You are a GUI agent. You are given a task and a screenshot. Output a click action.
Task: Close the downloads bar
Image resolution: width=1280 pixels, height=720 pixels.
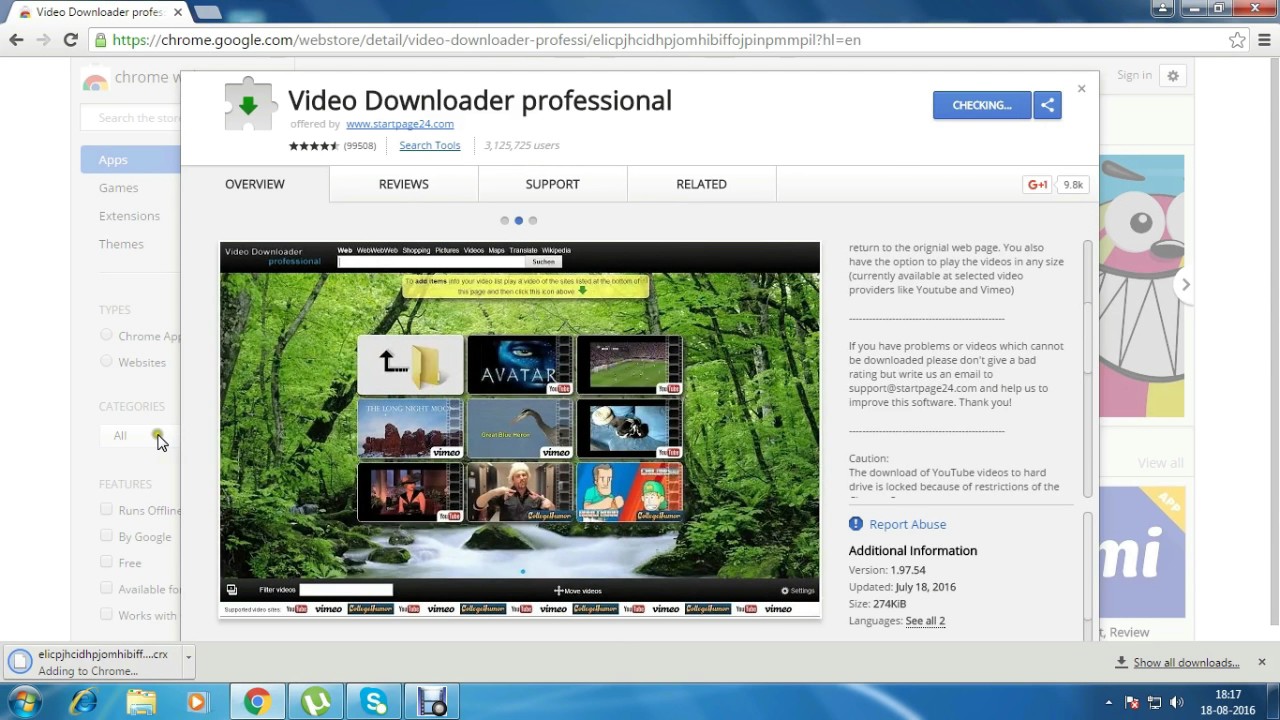click(1262, 662)
